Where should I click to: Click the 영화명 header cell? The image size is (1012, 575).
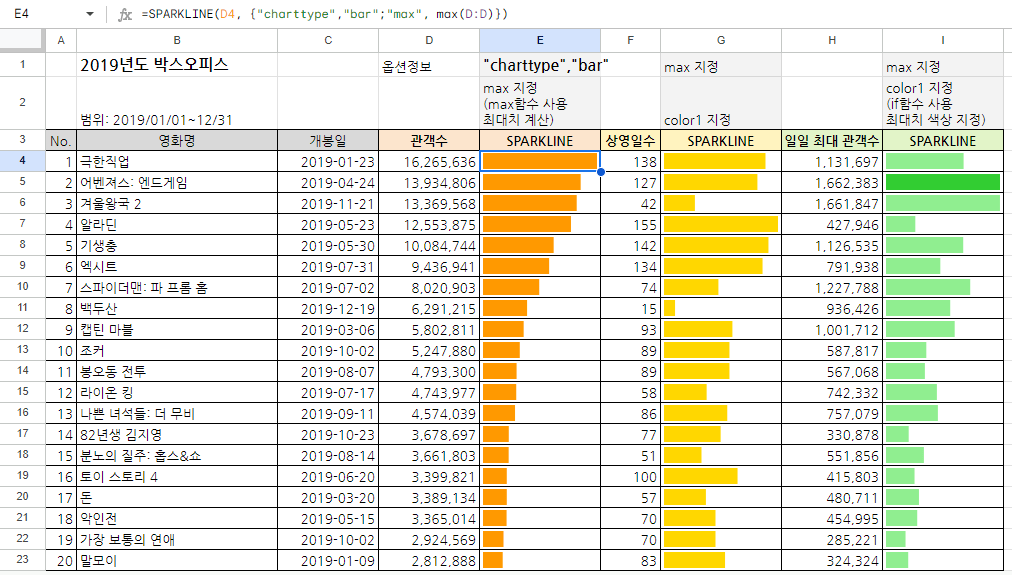[x=177, y=141]
